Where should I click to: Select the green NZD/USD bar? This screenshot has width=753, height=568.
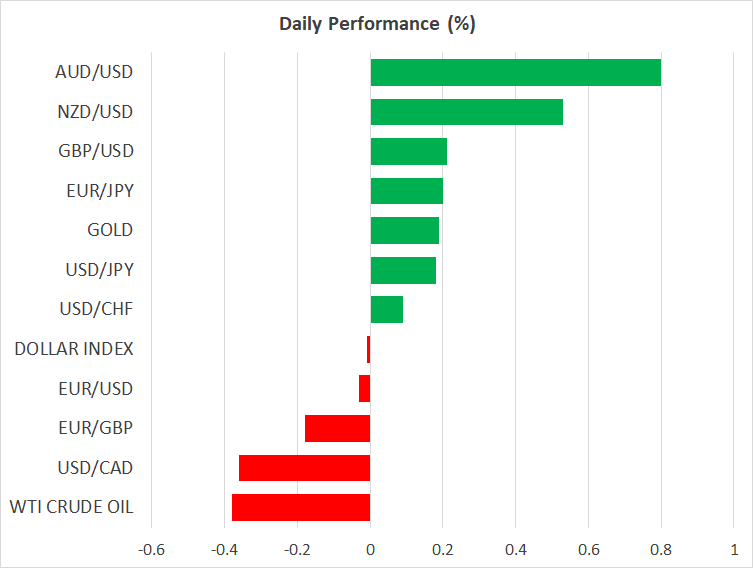click(466, 112)
